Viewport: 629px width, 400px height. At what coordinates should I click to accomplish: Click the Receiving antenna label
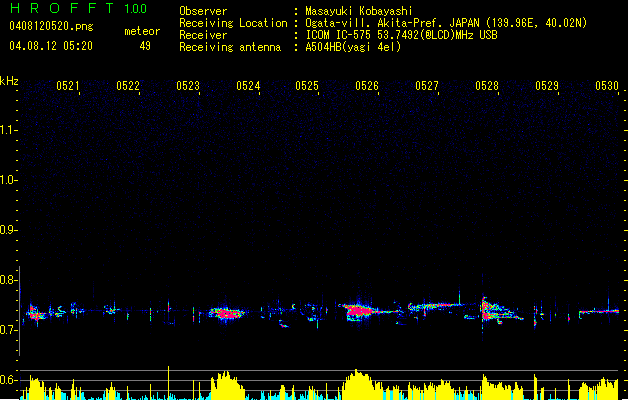(230, 47)
